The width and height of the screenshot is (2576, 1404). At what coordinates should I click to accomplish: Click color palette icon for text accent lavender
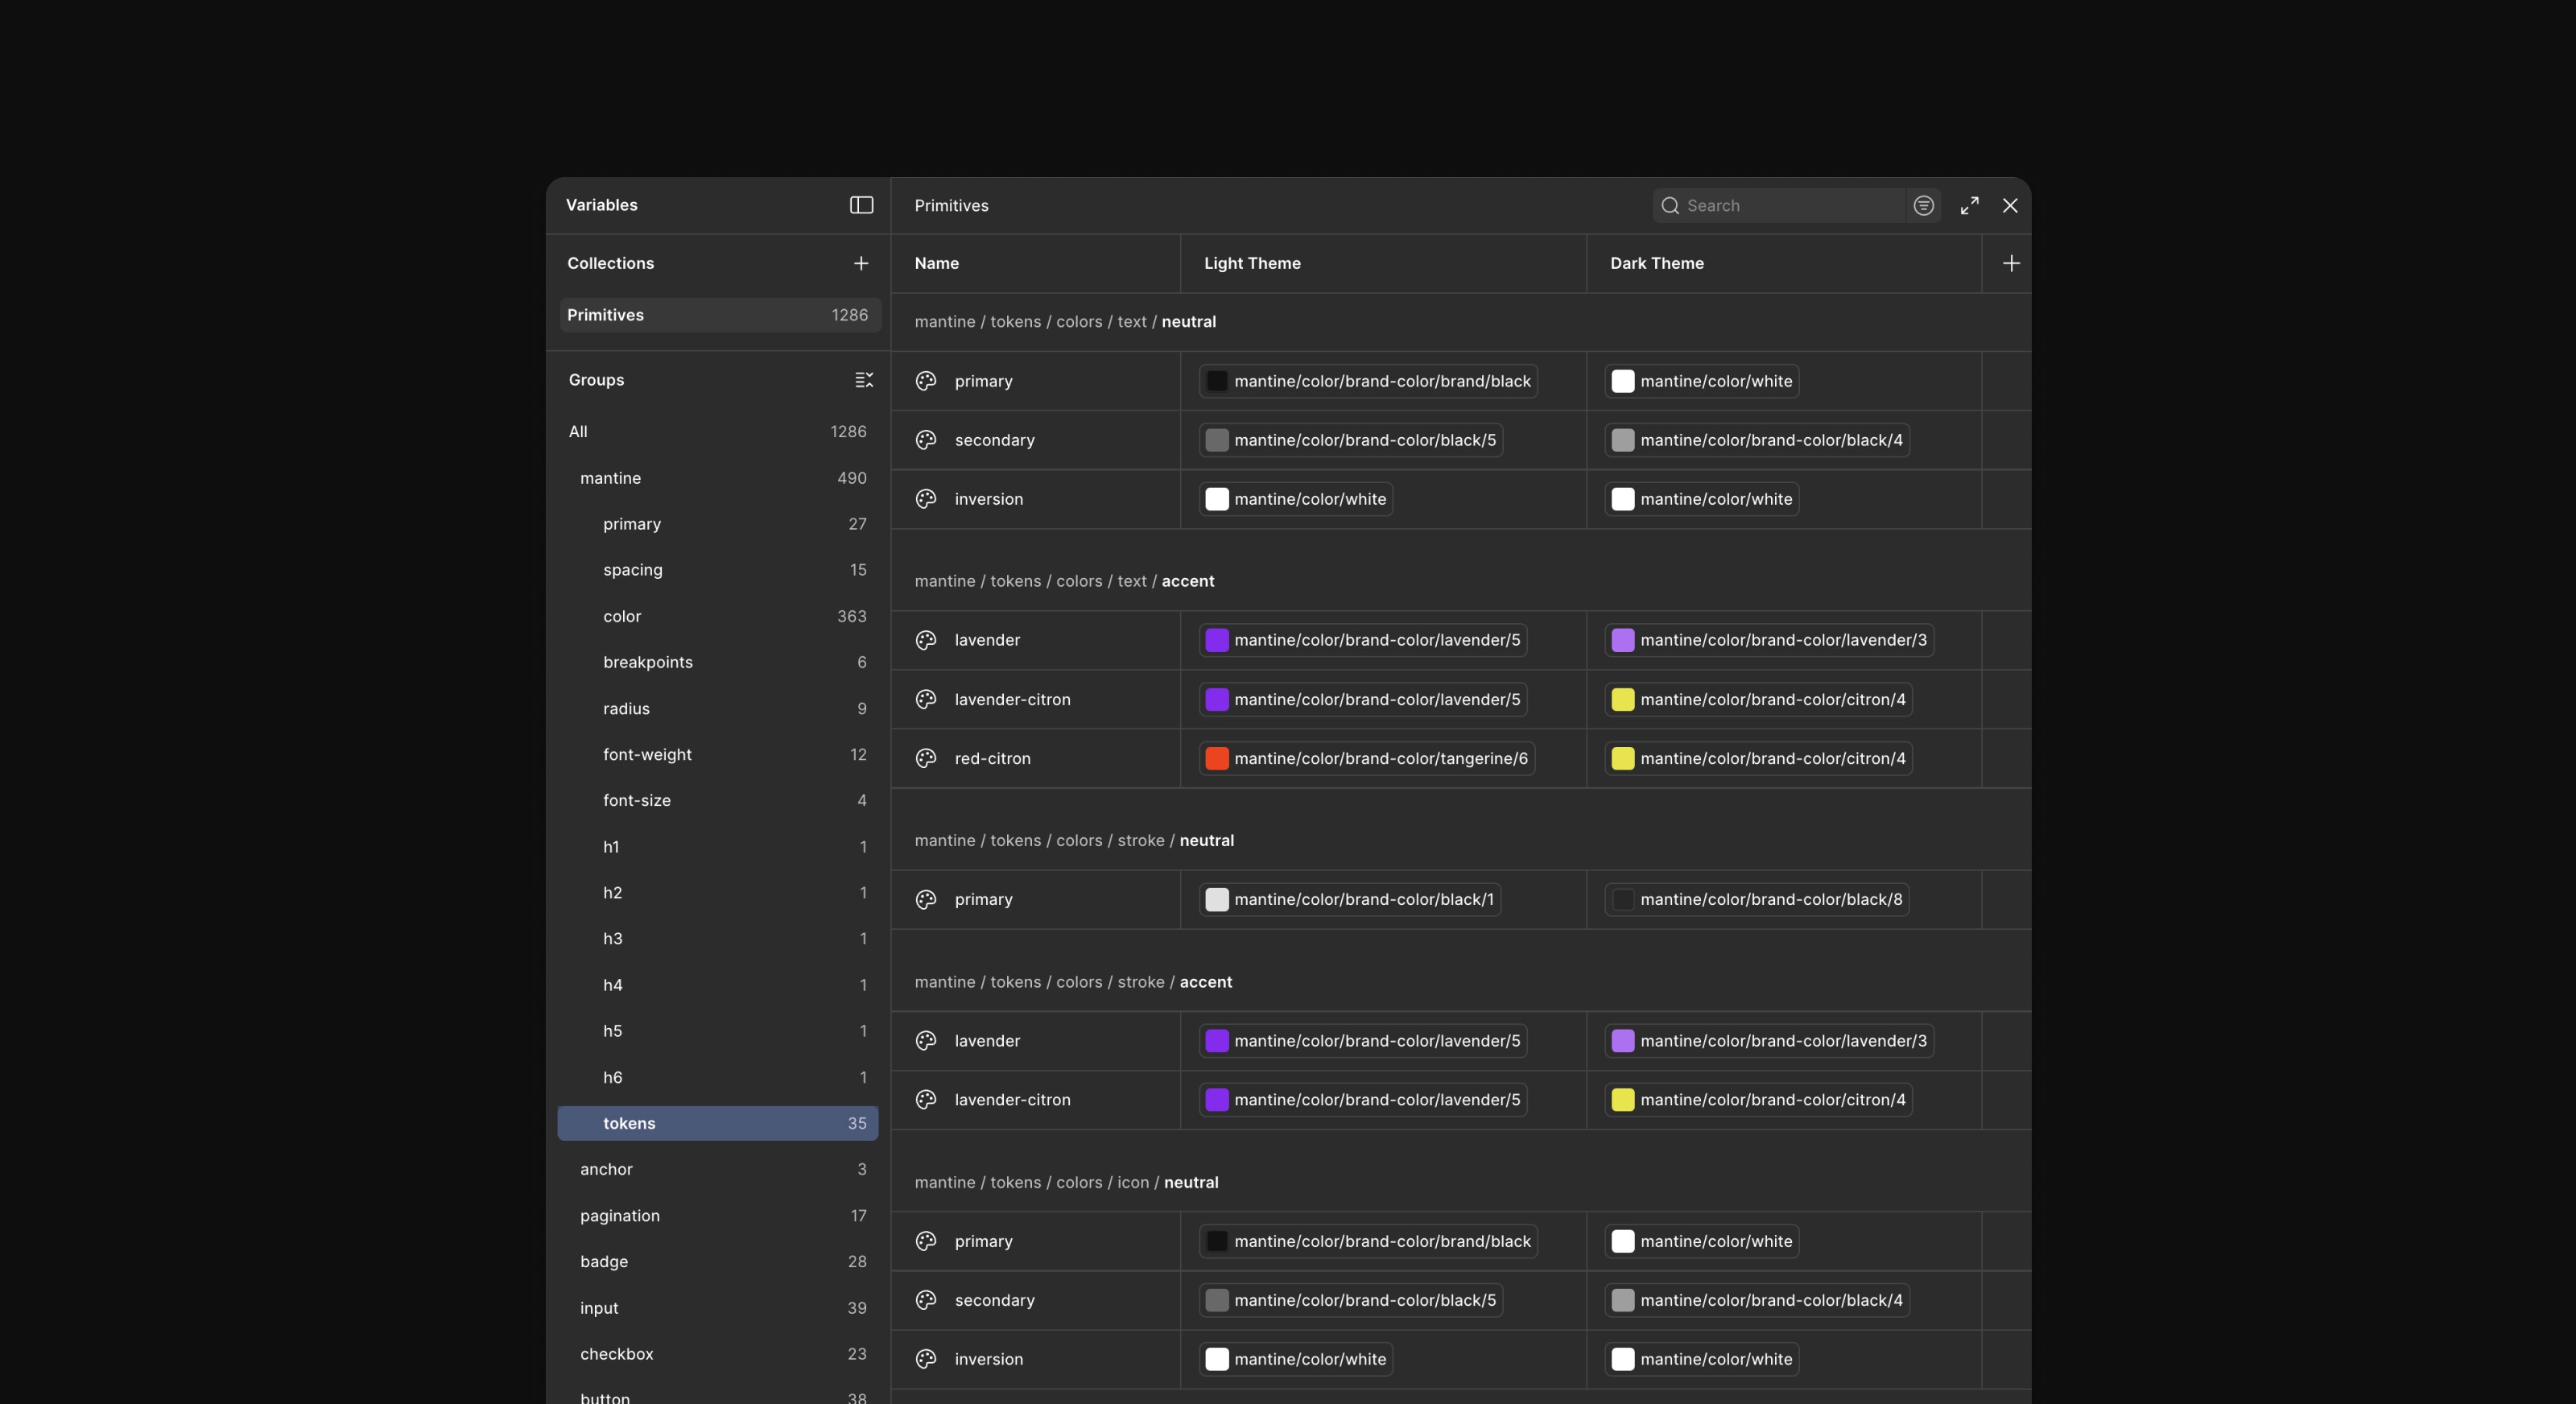pyautogui.click(x=926, y=640)
